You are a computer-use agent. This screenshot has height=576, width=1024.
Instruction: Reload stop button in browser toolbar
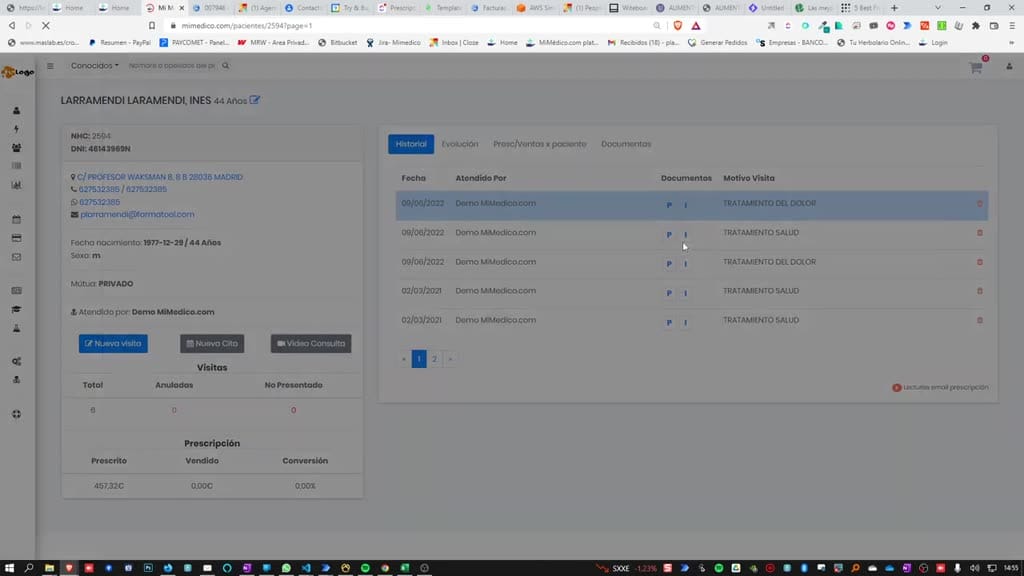[x=46, y=25]
